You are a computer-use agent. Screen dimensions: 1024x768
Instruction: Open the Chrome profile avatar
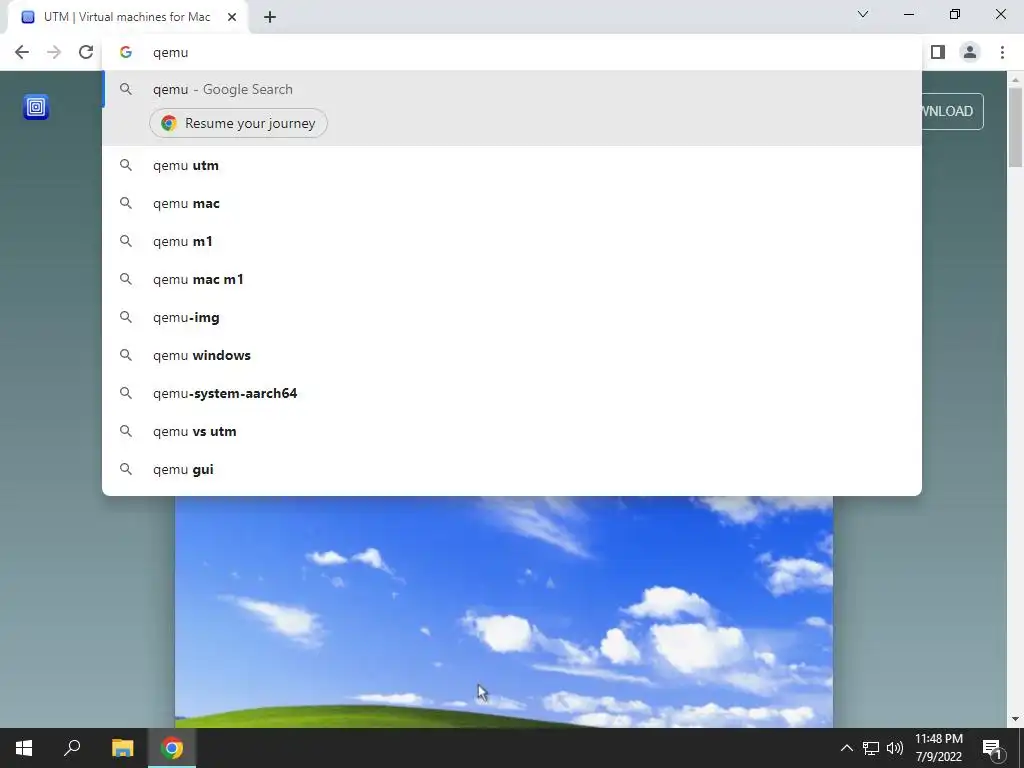coord(970,52)
